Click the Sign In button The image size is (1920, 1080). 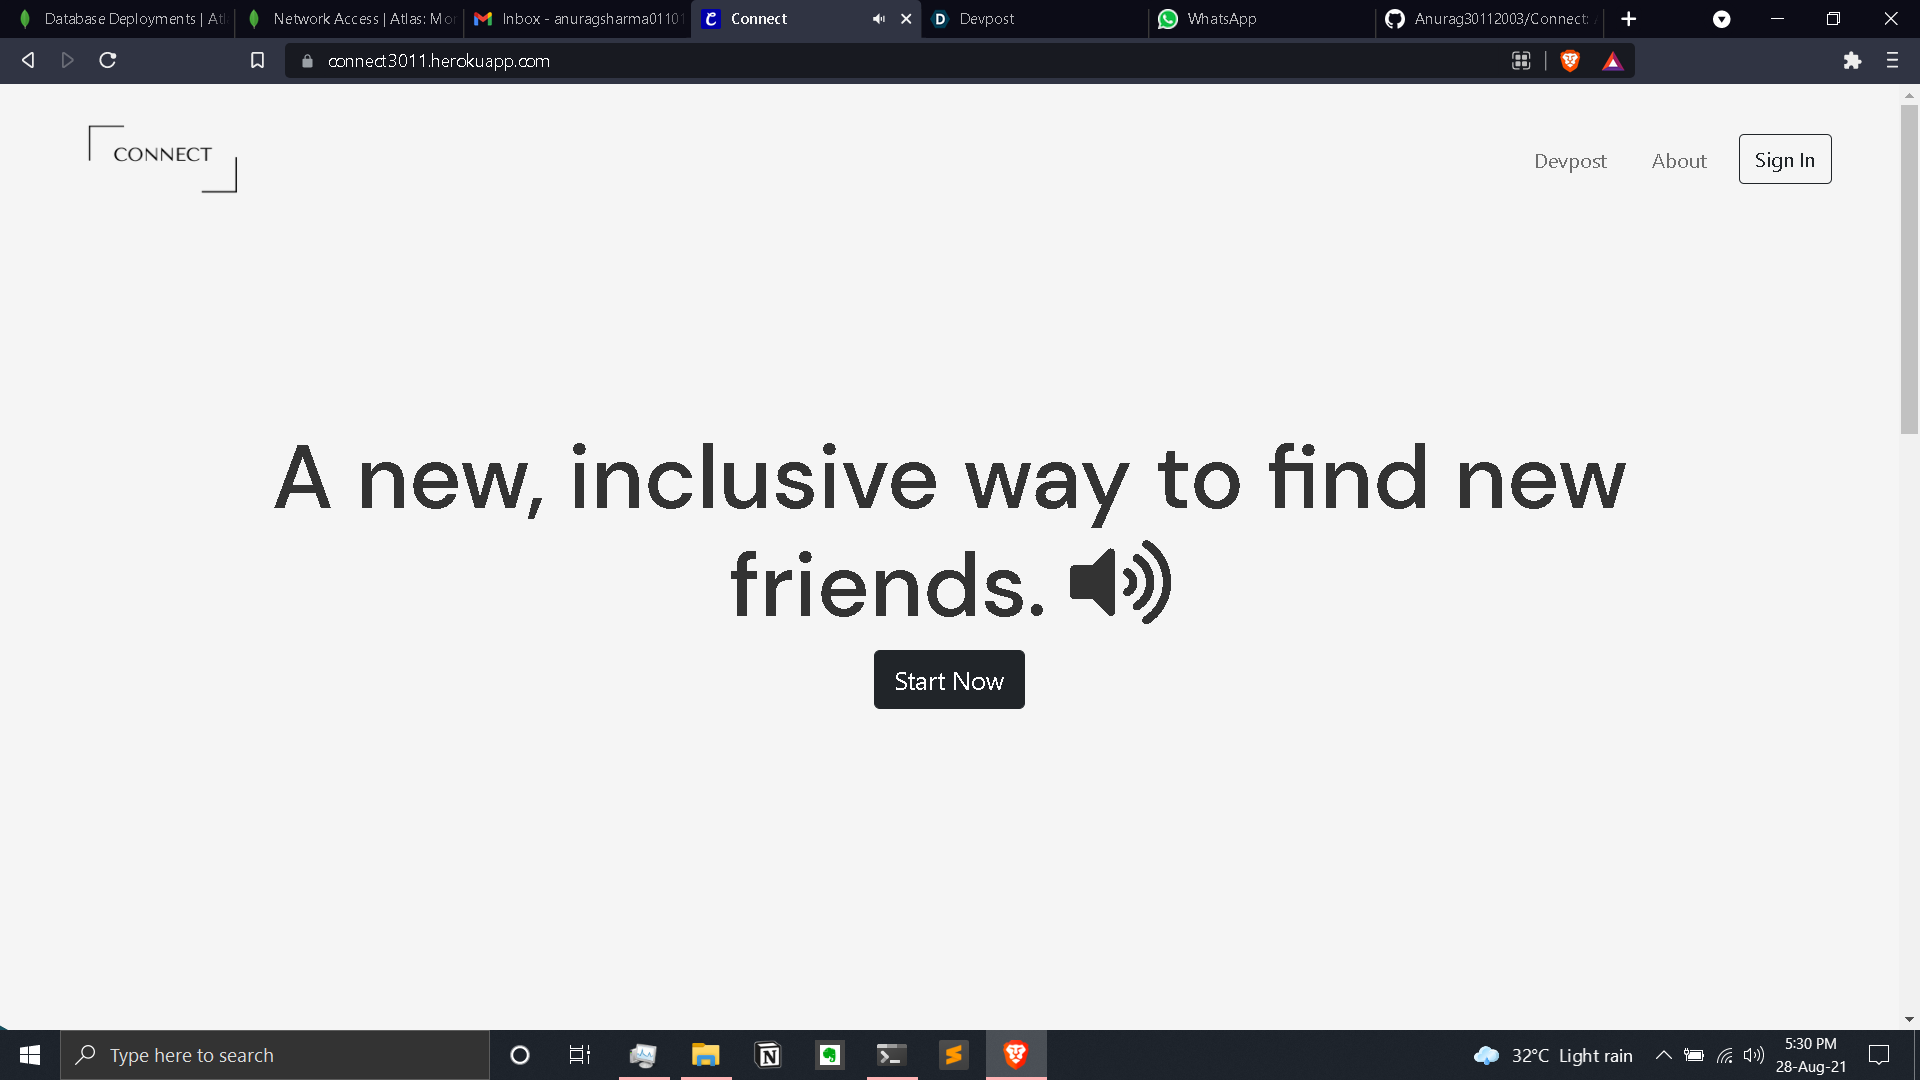point(1784,160)
